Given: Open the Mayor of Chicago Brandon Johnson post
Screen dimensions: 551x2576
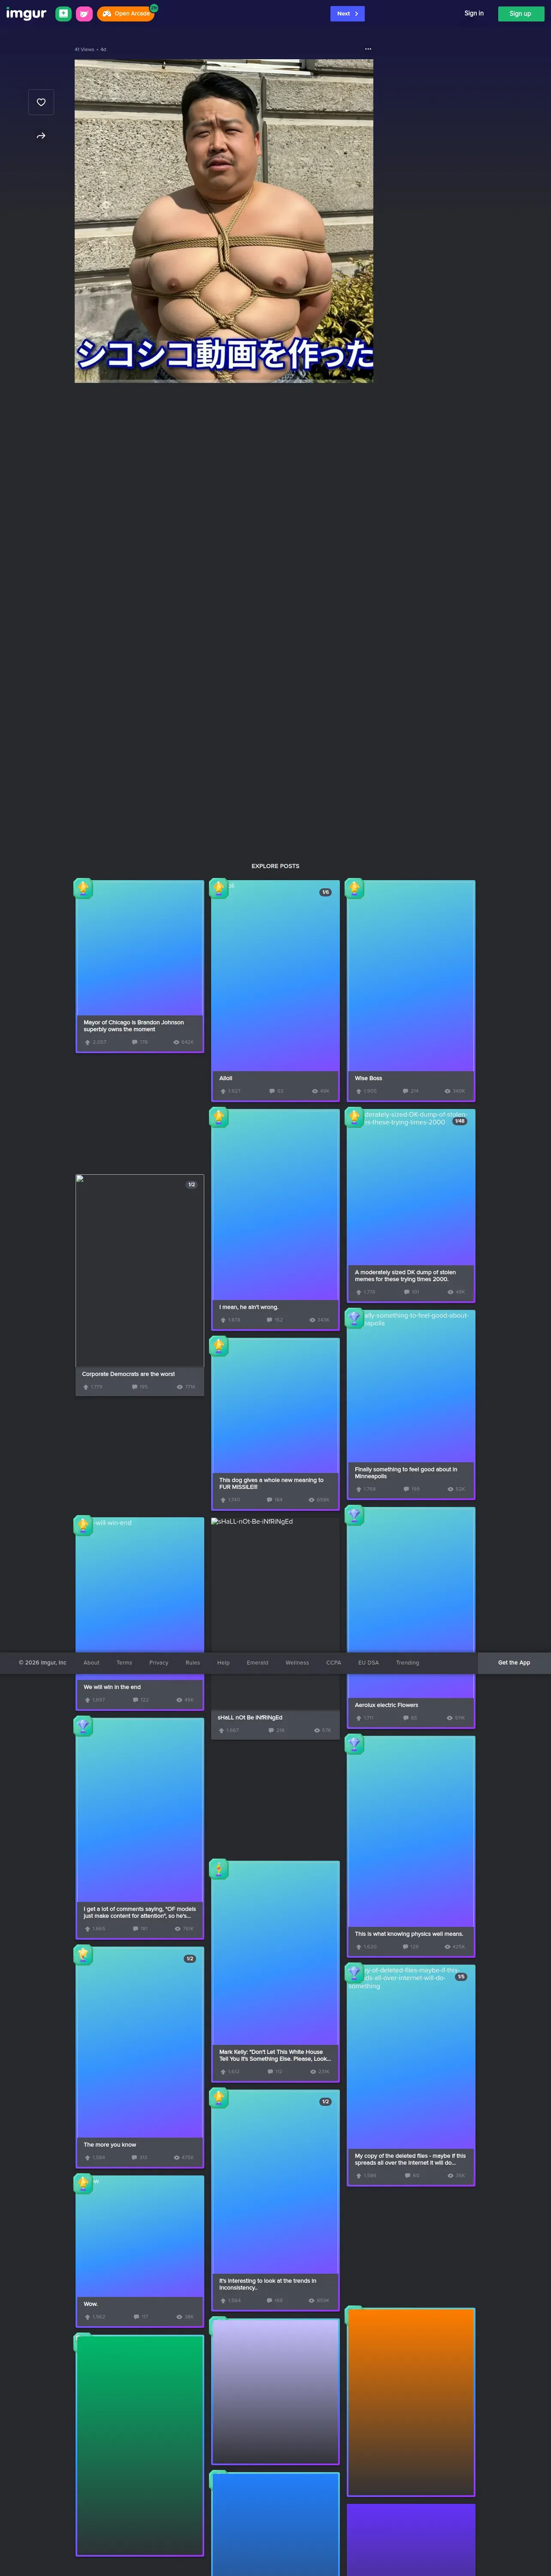Looking at the screenshot, I should point(139,966).
